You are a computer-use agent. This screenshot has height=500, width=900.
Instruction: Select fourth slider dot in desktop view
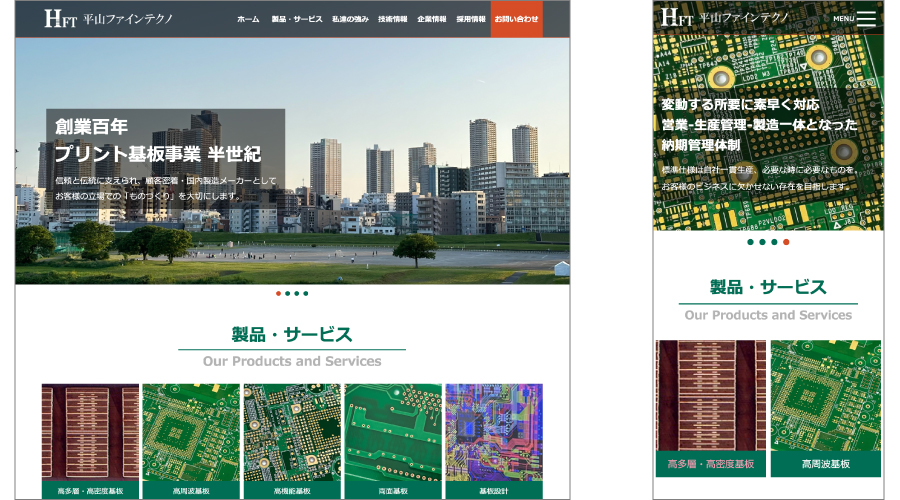[306, 293]
